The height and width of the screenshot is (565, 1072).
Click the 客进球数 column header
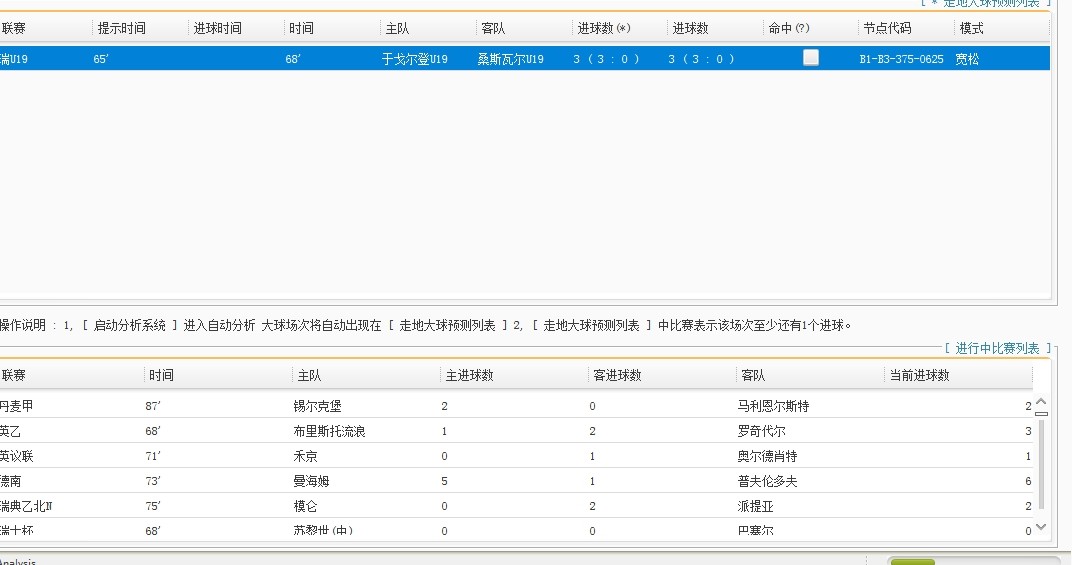click(617, 375)
